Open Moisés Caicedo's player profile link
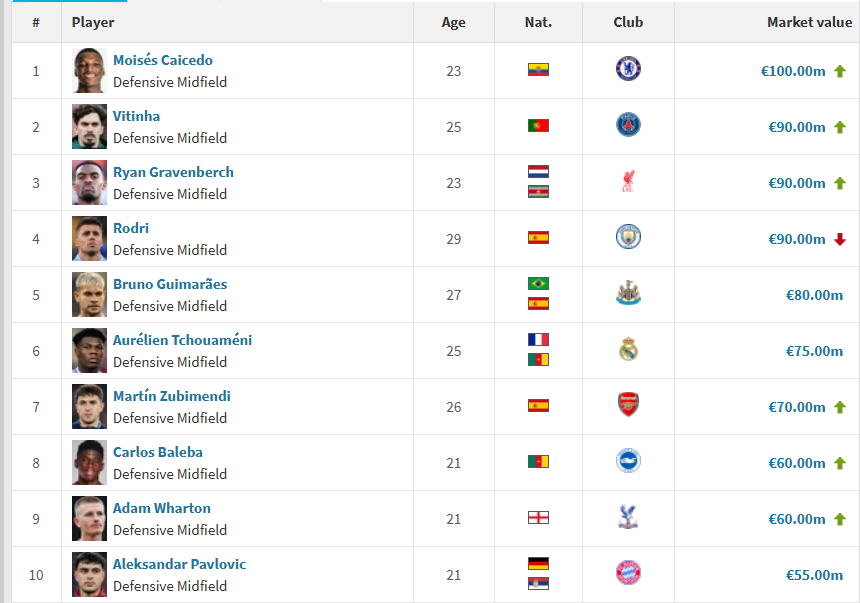This screenshot has width=860, height=603. coord(162,60)
